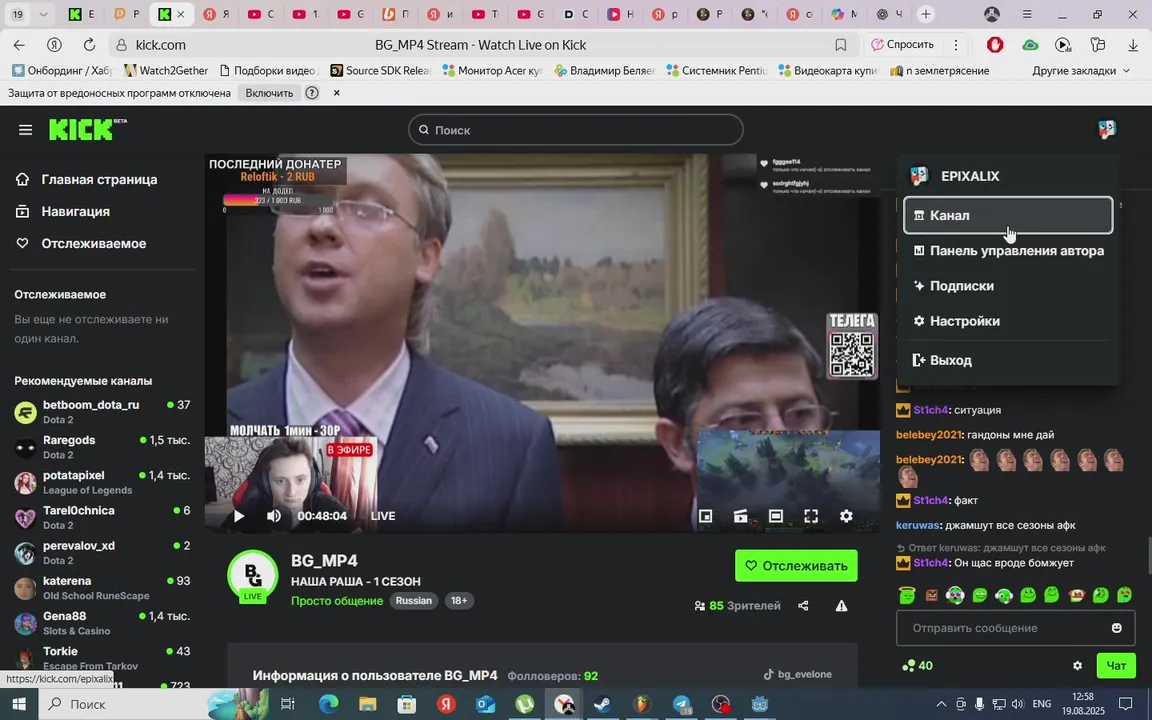Toggle theater mode on the player
This screenshot has height=720, width=1152.
coord(776,516)
